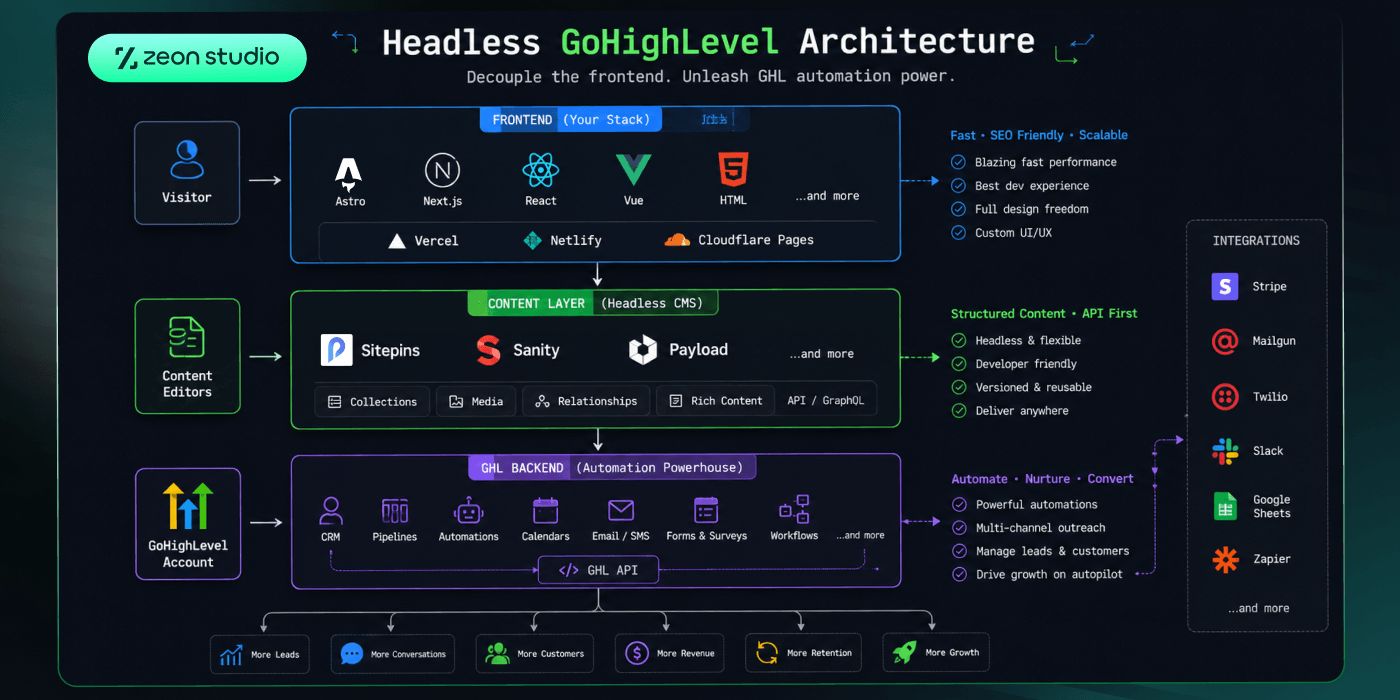
Task: Click the INTEGRATIONS heading text
Action: click(1256, 241)
